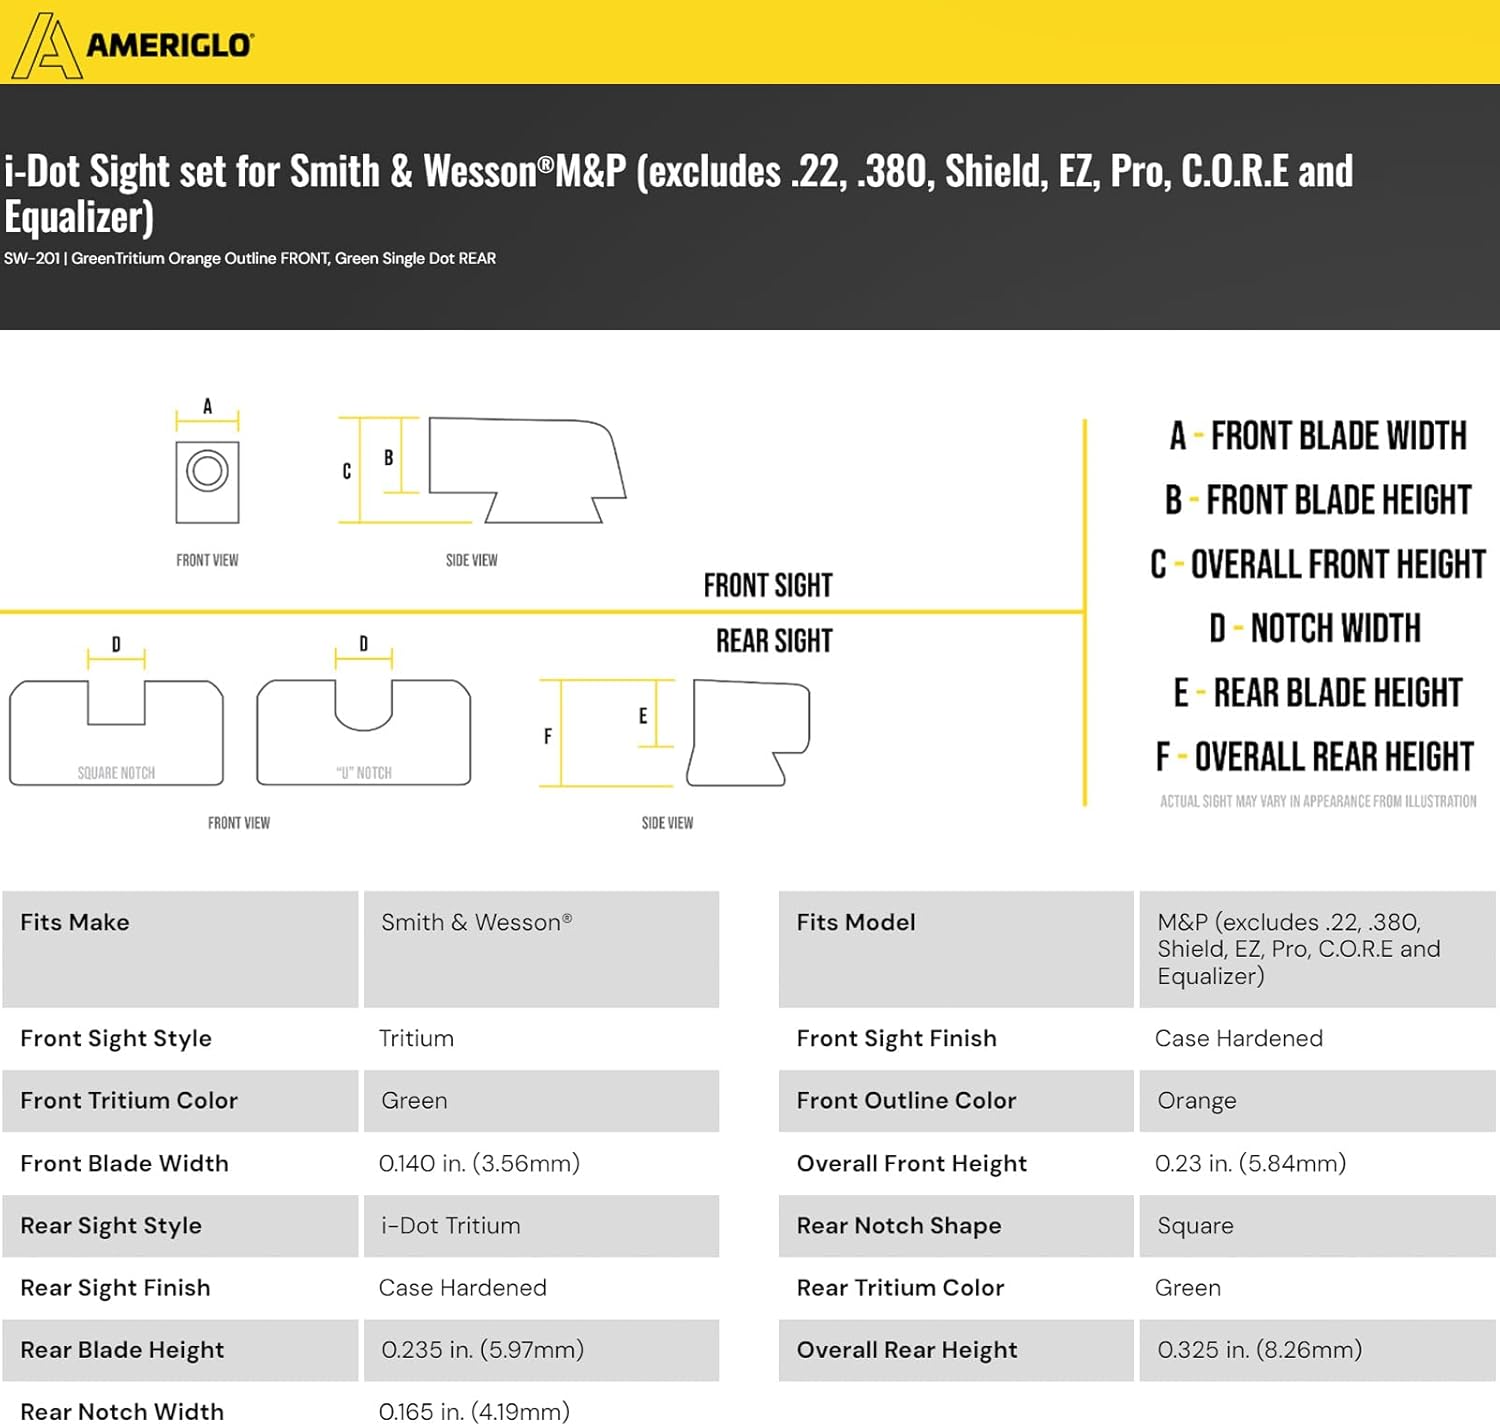
Task: Click the Smith & Wesson make value
Action: click(476, 922)
